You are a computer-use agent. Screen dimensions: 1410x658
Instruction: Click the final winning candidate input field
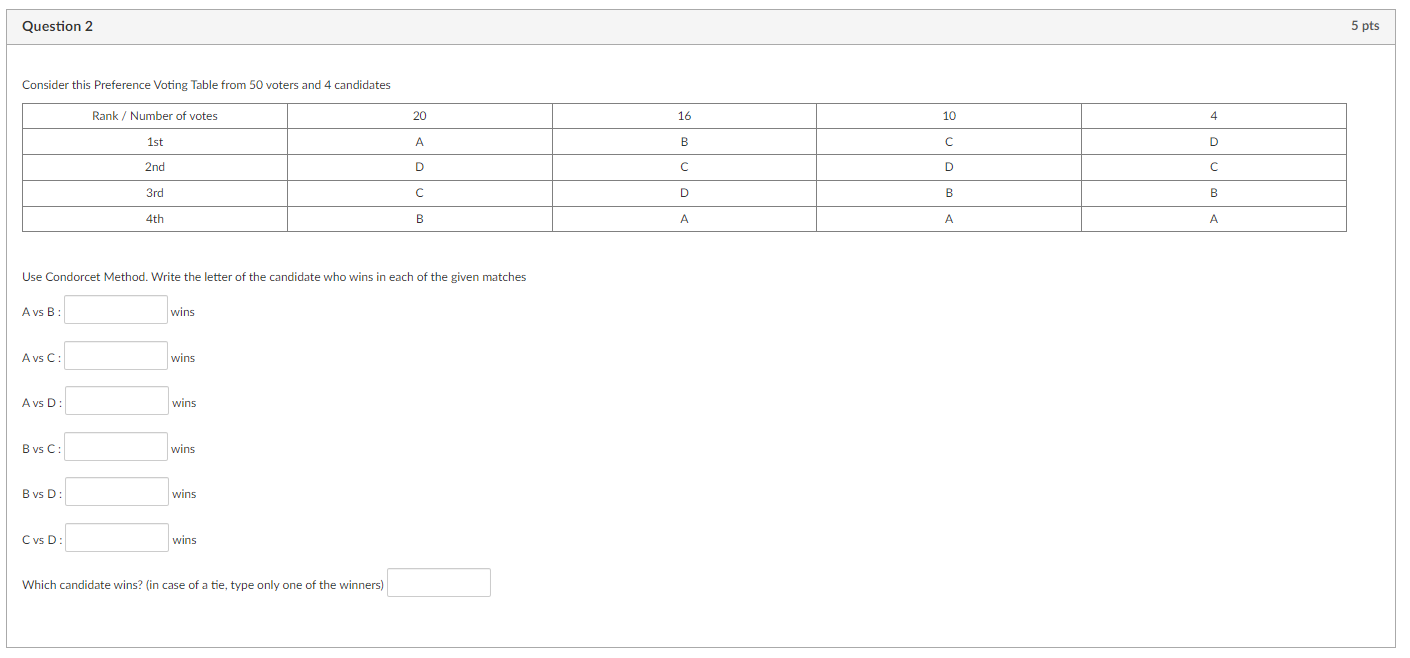coord(438,582)
